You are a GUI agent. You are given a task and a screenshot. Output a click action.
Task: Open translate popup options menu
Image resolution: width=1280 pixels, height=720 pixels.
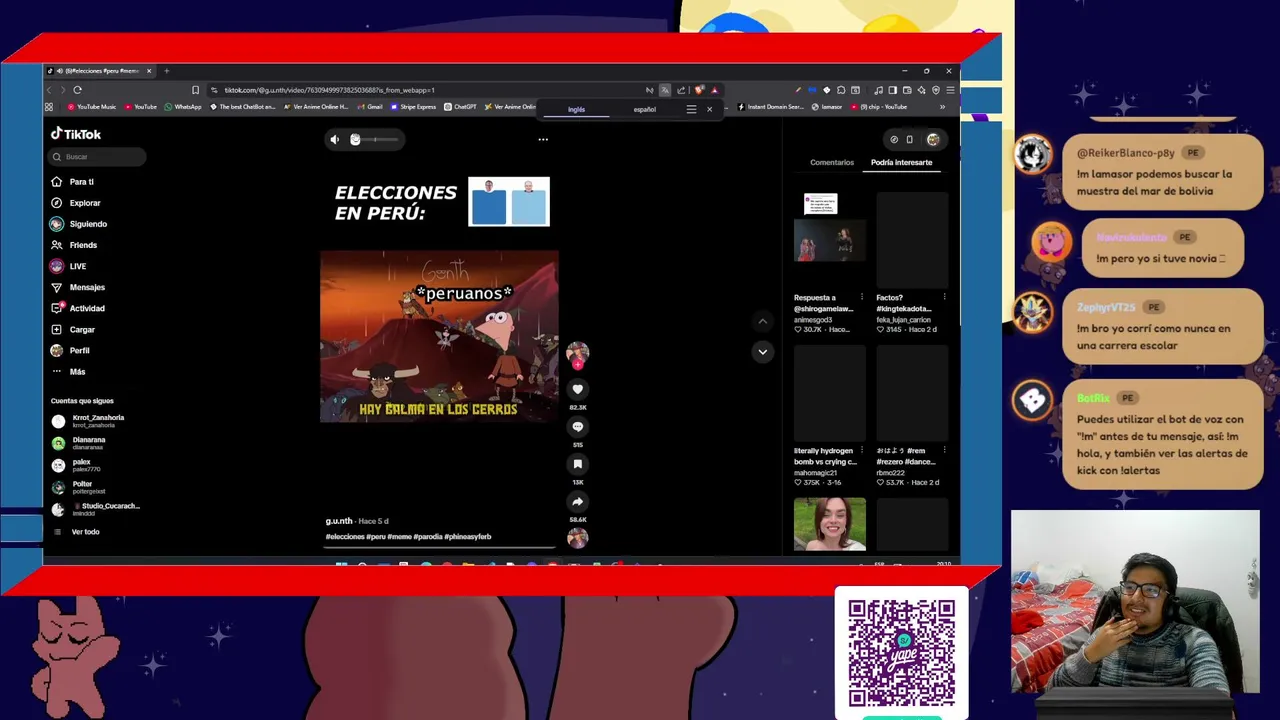coord(691,109)
